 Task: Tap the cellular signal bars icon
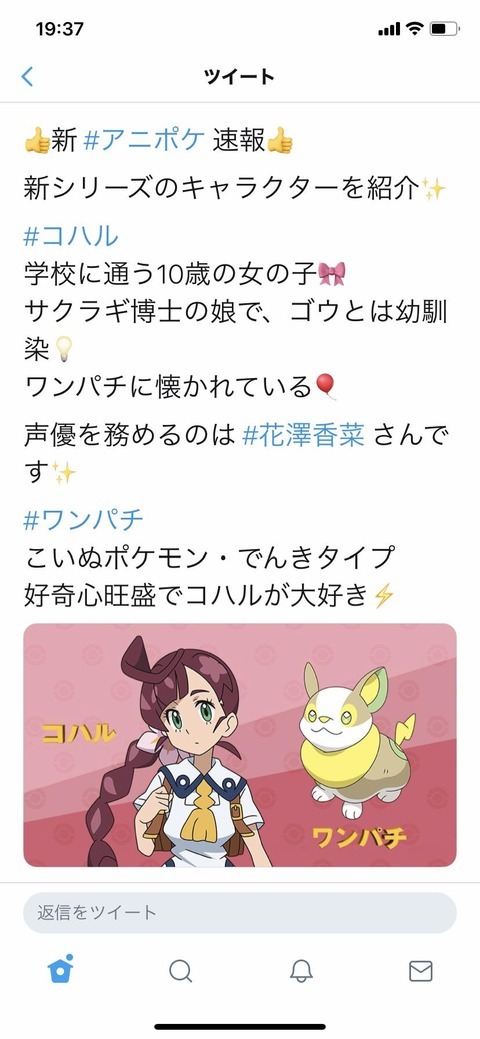click(x=389, y=29)
